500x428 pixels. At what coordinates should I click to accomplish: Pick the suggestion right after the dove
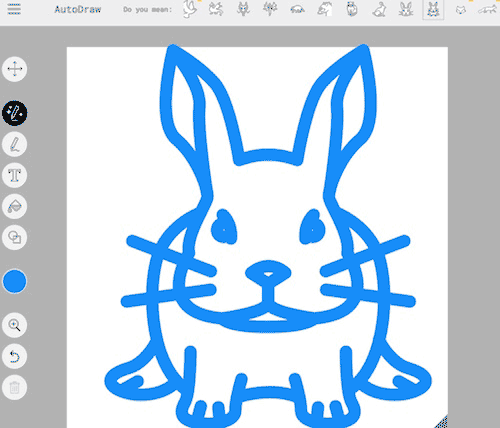pyautogui.click(x=216, y=9)
